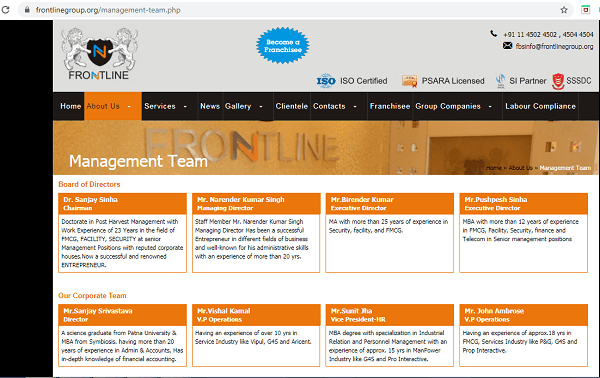The image size is (600, 378).
Task: Click the Management Team page heading
Action: click(138, 161)
